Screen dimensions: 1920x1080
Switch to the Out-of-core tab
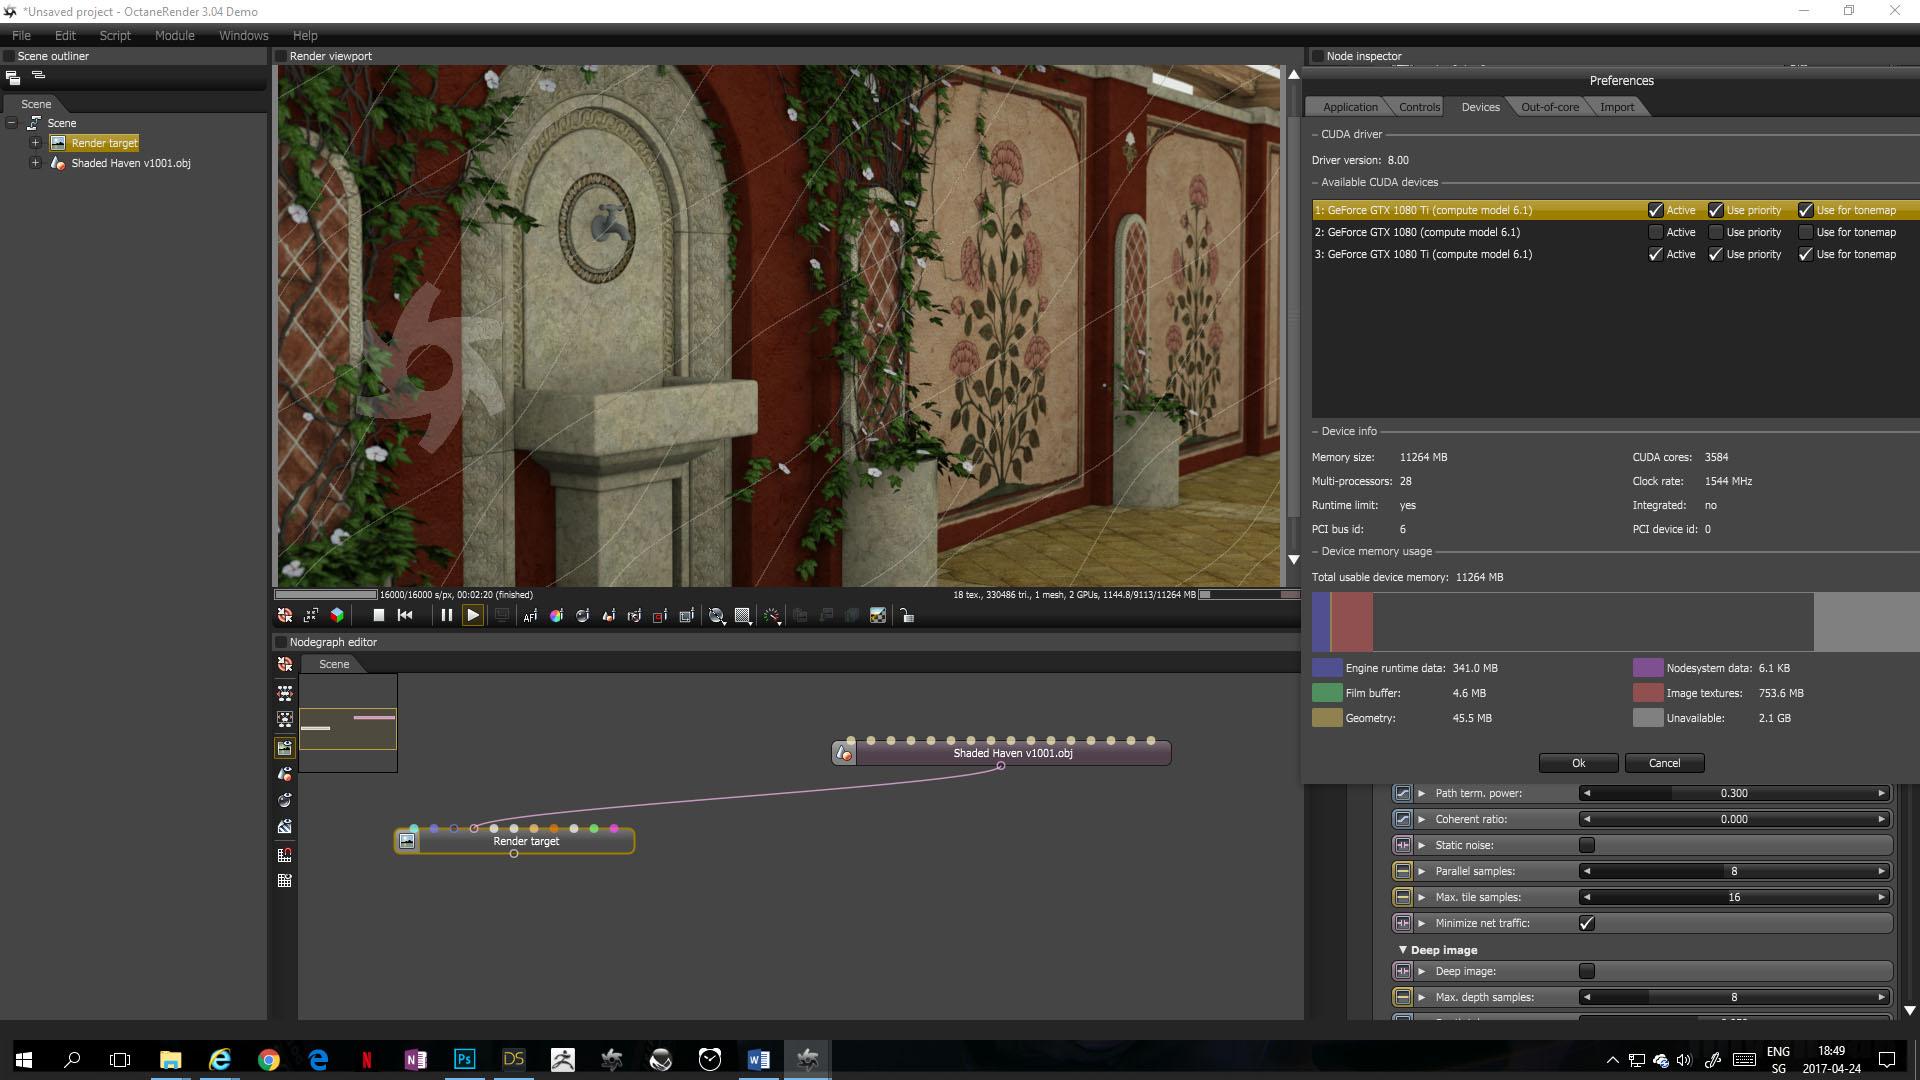pyautogui.click(x=1549, y=107)
